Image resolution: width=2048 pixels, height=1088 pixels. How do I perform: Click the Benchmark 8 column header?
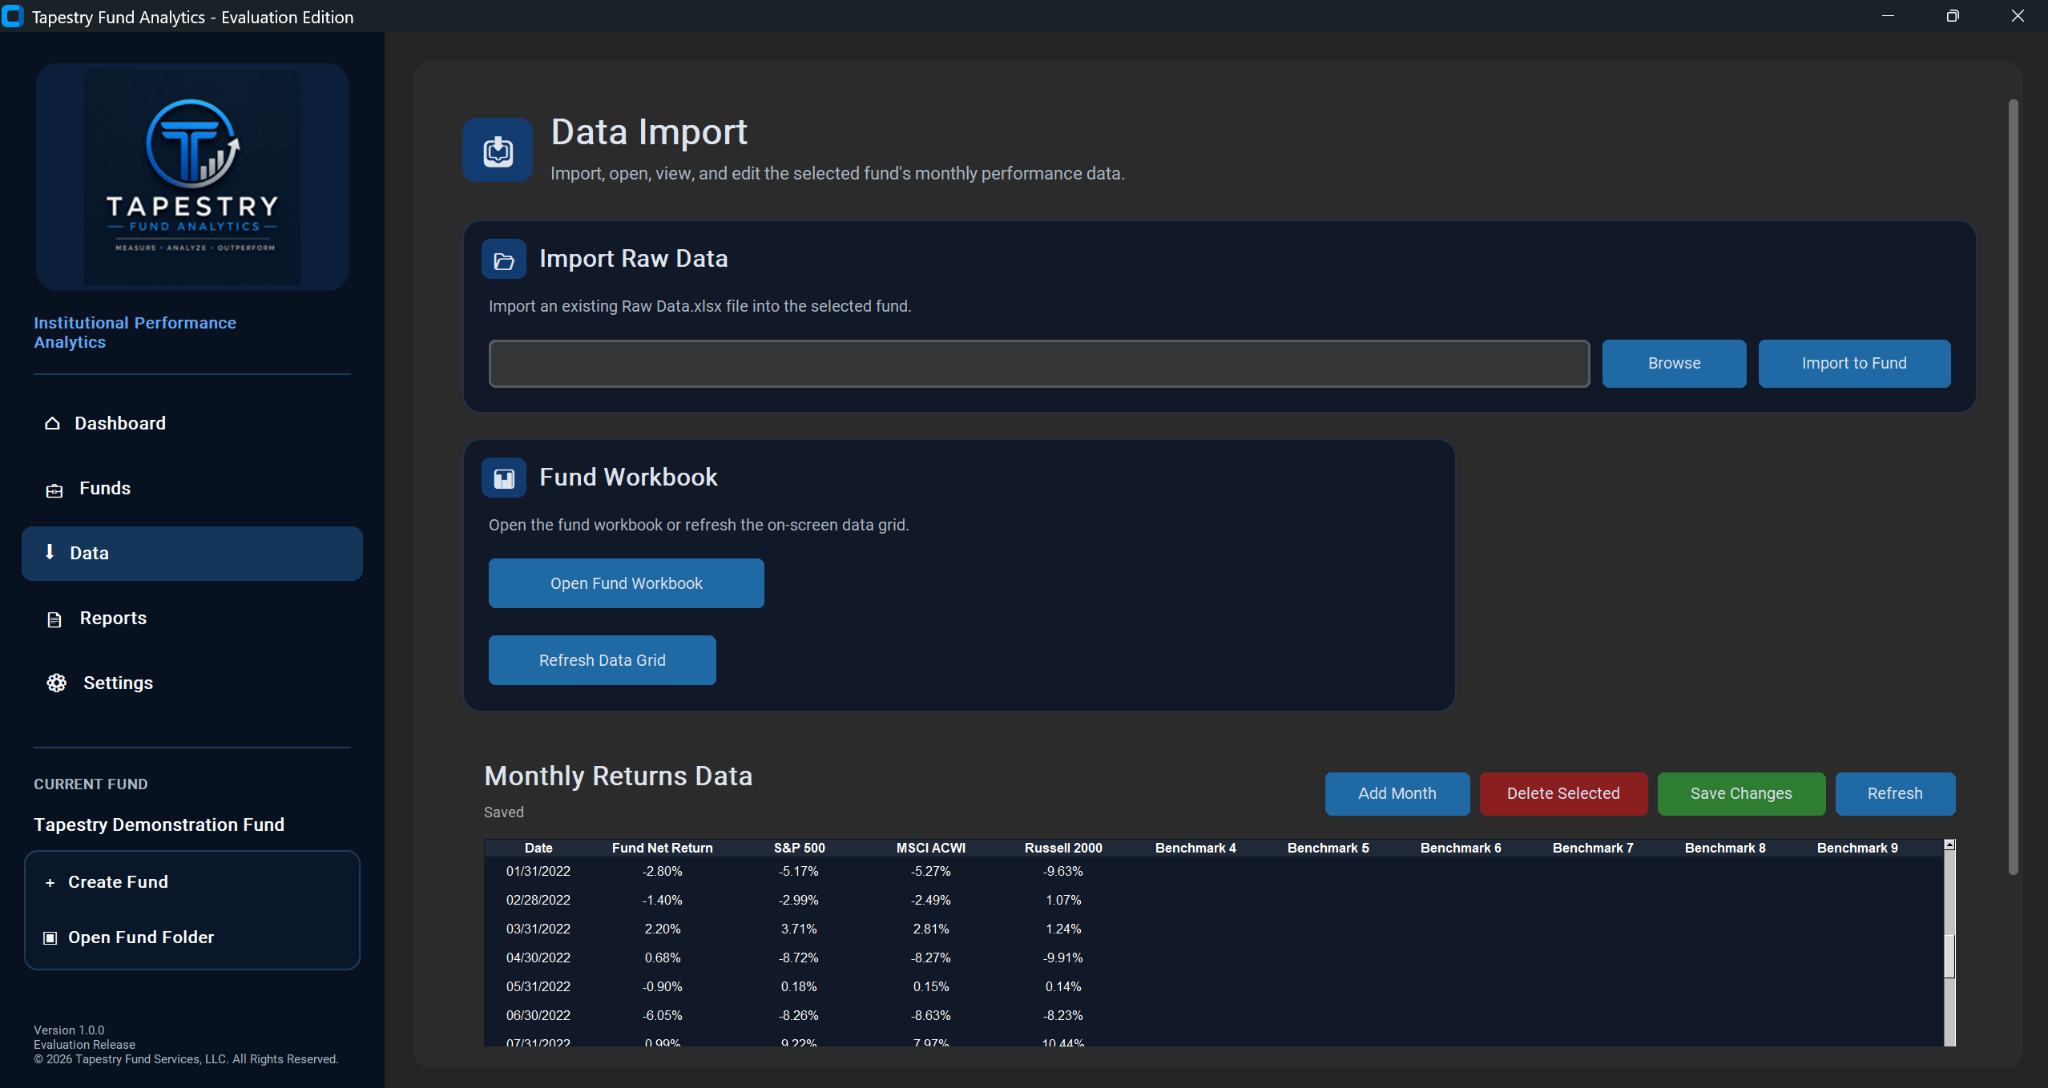(1725, 848)
